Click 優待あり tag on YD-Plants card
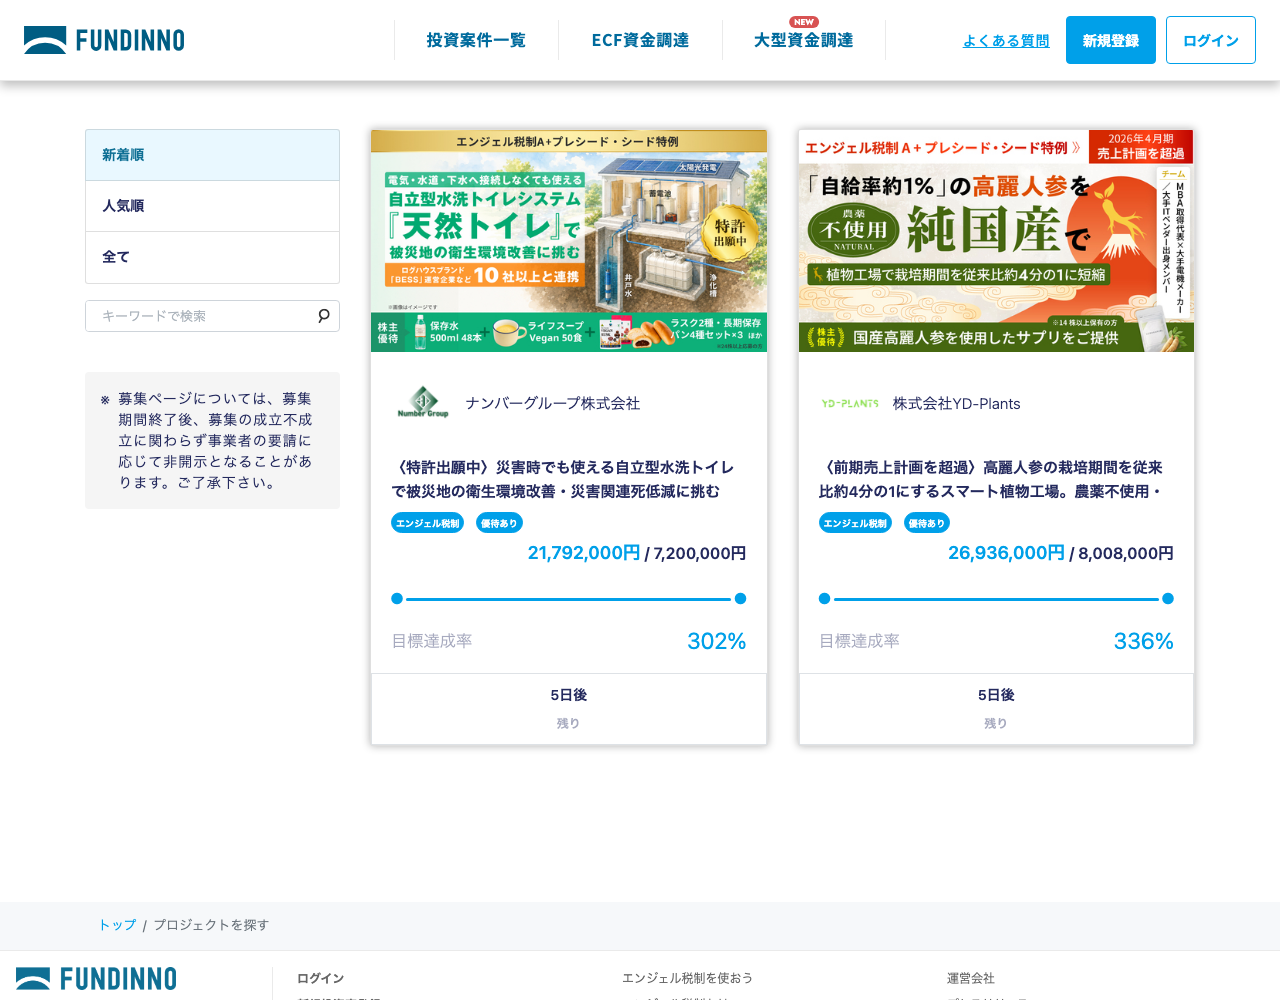Screen dimensions: 1280x1000 click(x=927, y=523)
